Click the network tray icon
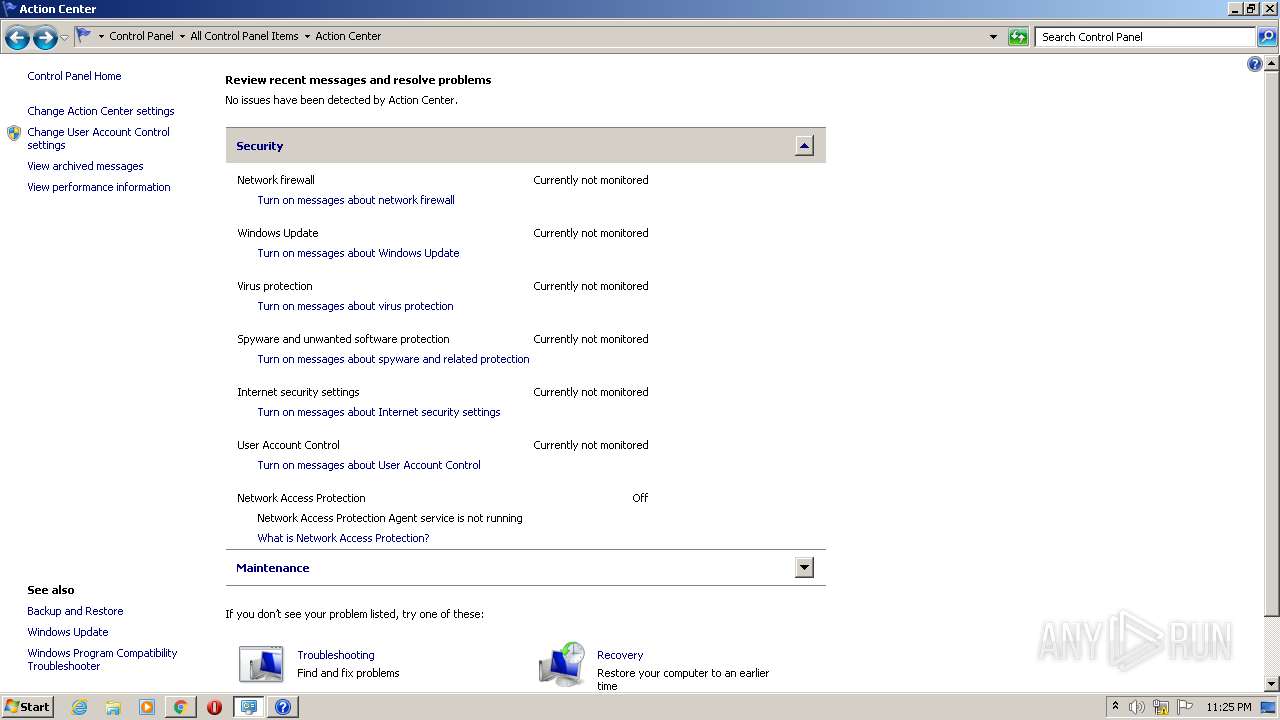 (1161, 707)
